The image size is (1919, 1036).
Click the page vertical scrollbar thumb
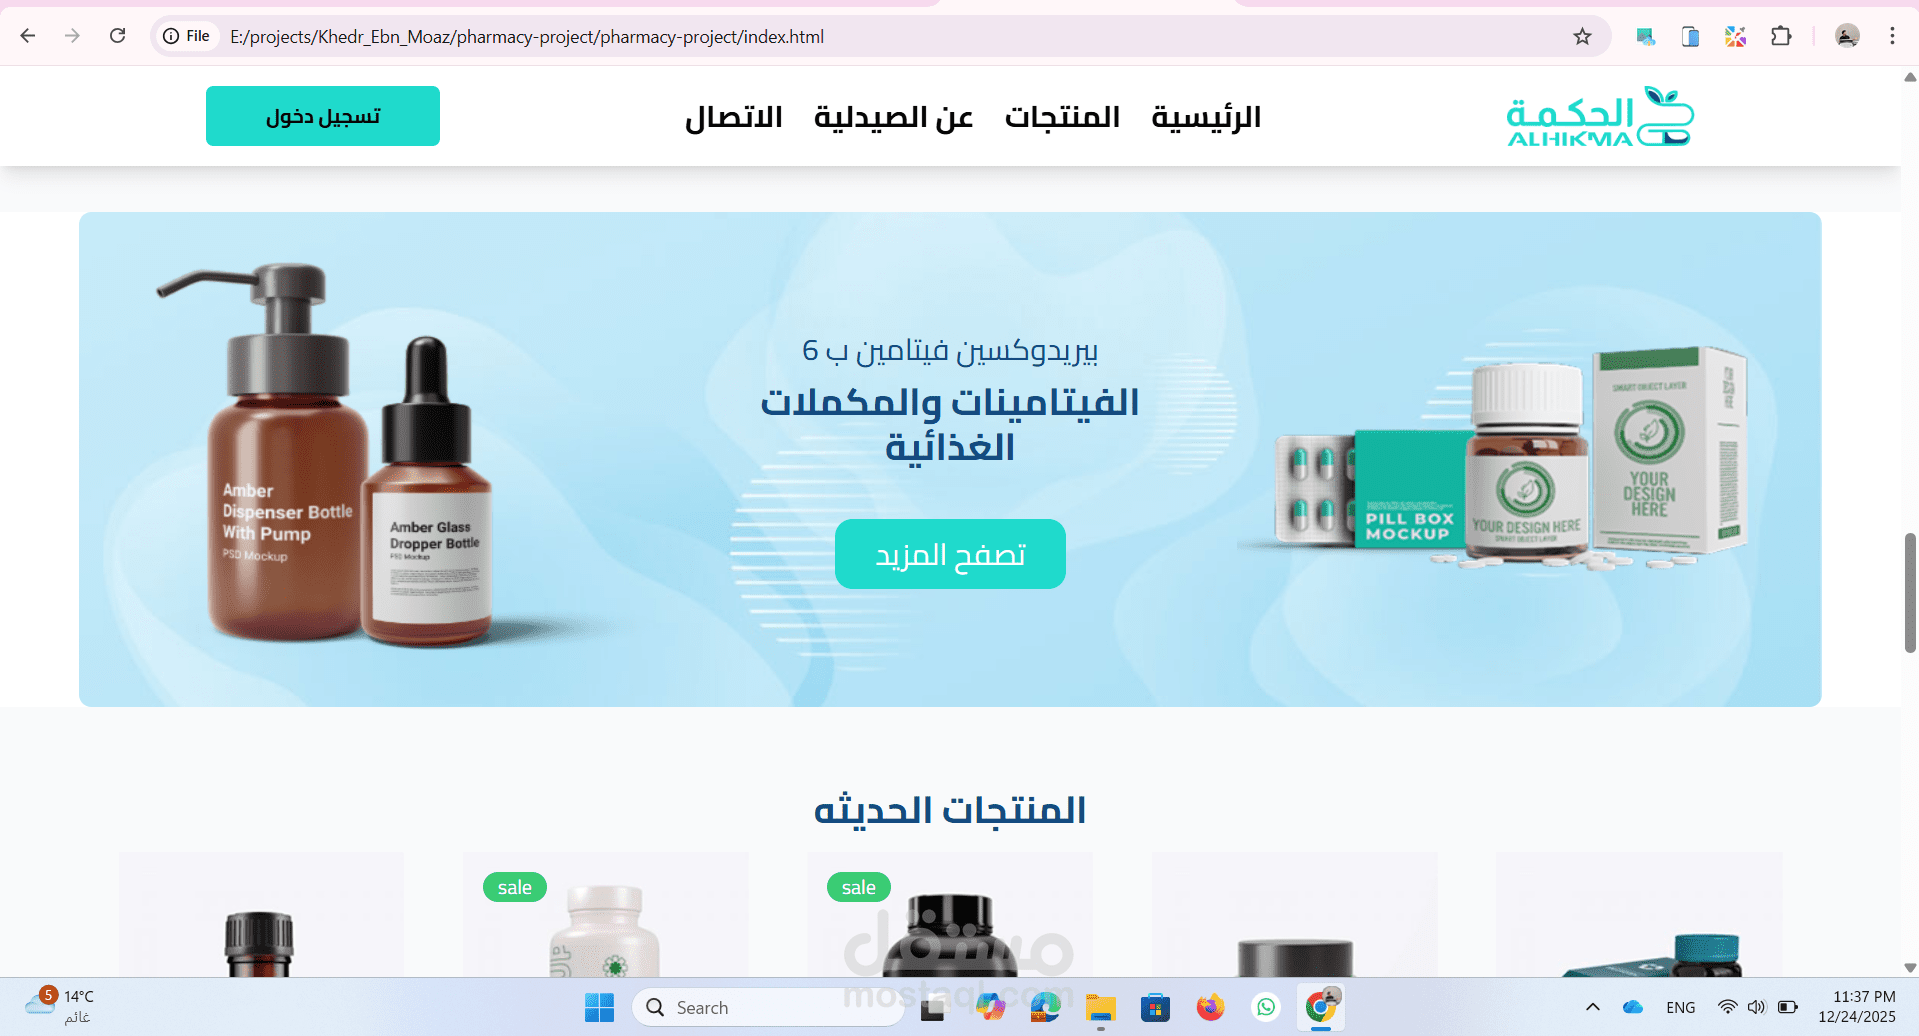pyautogui.click(x=1910, y=593)
